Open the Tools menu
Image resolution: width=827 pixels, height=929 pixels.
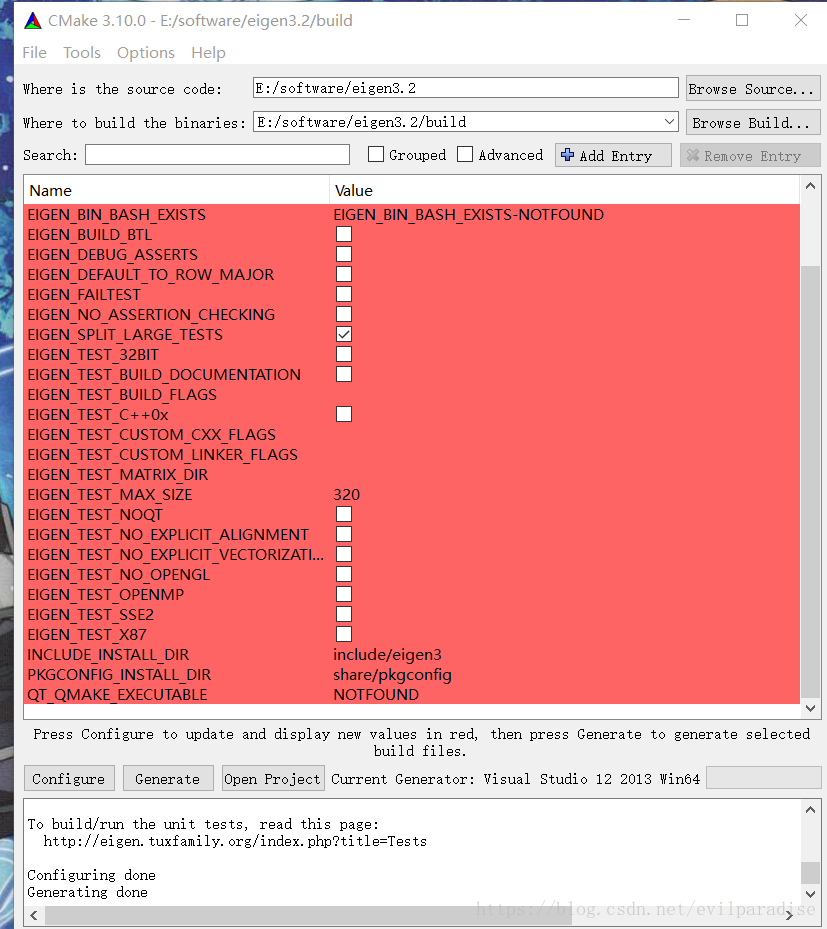point(82,53)
